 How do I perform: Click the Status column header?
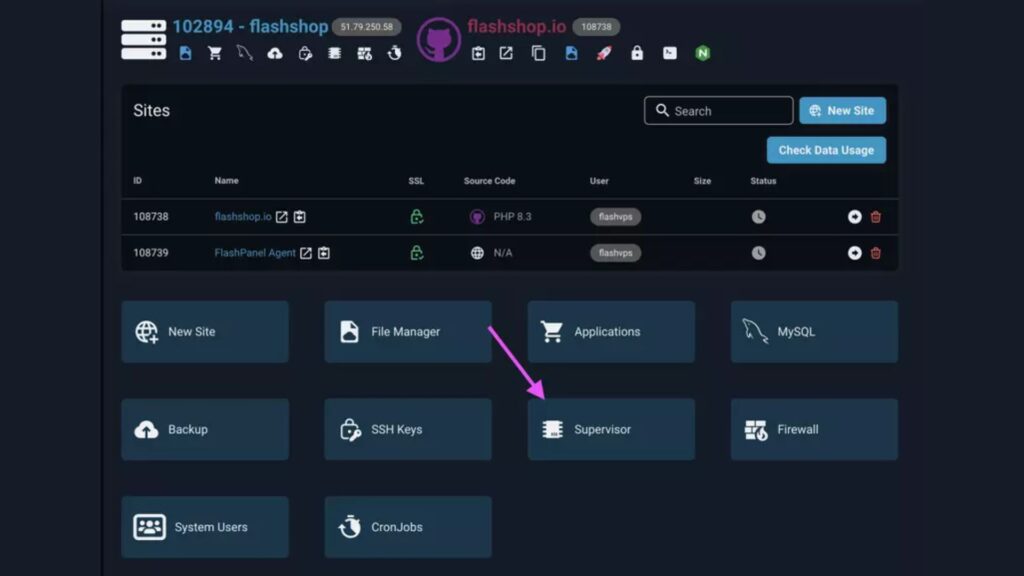click(x=763, y=181)
